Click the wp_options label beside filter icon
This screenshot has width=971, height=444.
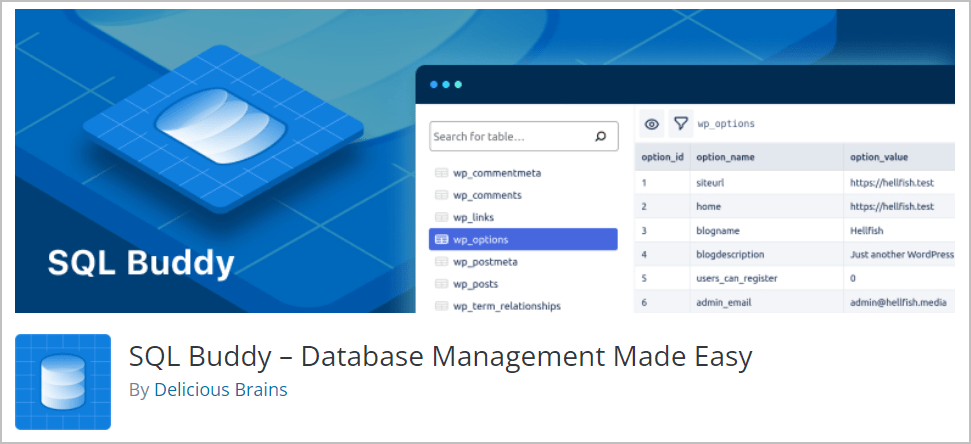pyautogui.click(x=726, y=124)
